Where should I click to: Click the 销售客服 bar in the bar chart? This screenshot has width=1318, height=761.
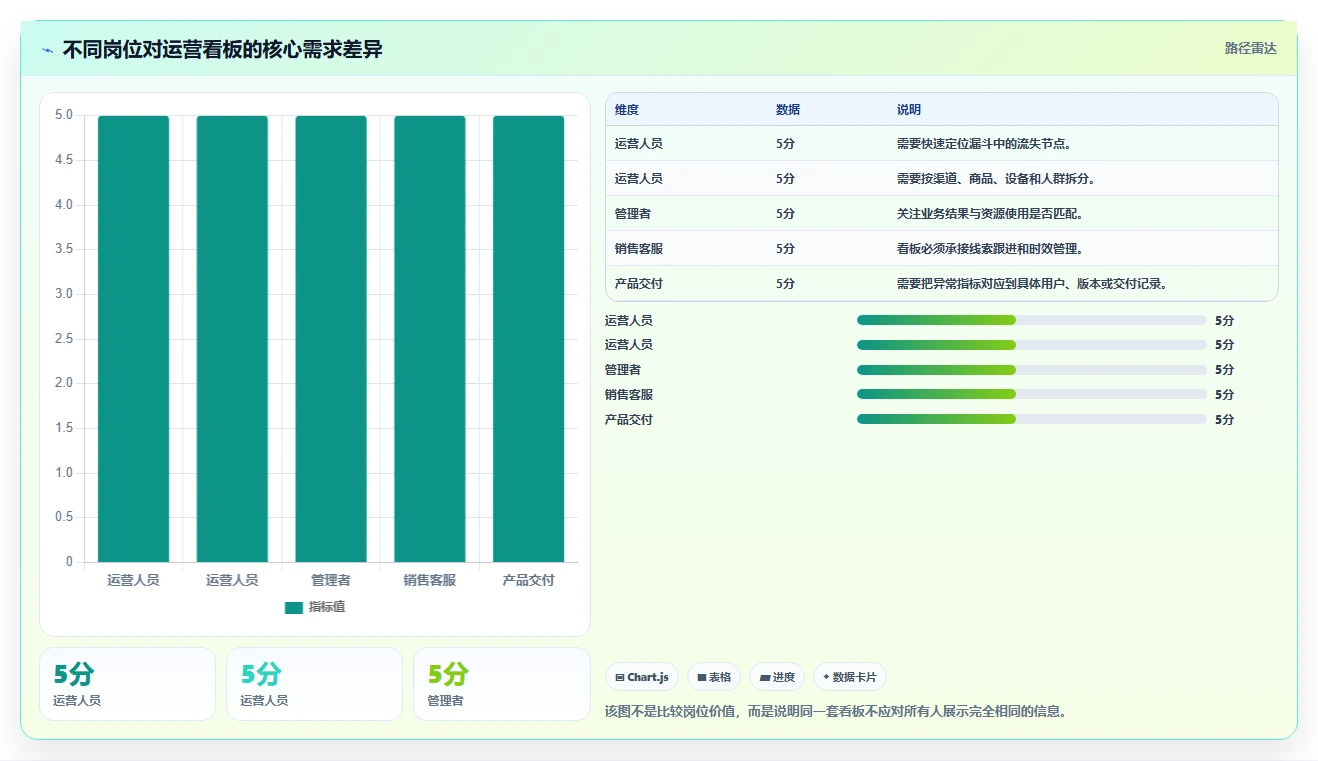point(430,339)
